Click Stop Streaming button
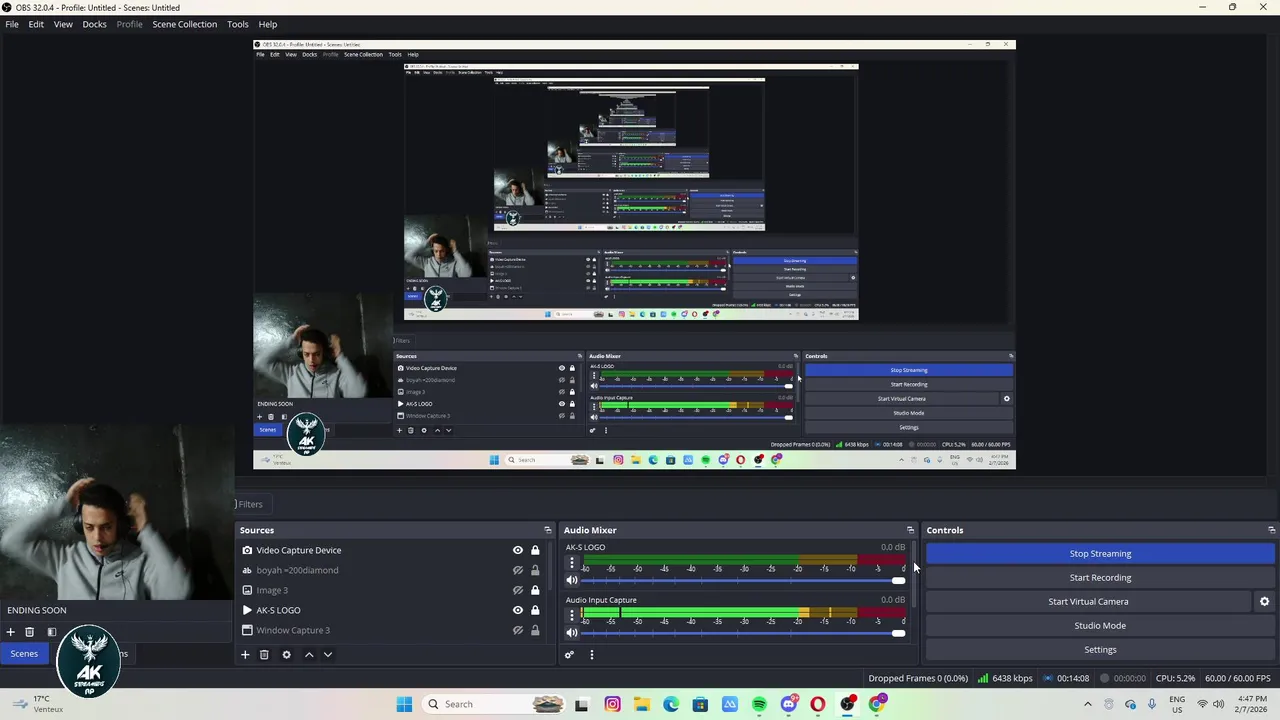 pos(1100,554)
